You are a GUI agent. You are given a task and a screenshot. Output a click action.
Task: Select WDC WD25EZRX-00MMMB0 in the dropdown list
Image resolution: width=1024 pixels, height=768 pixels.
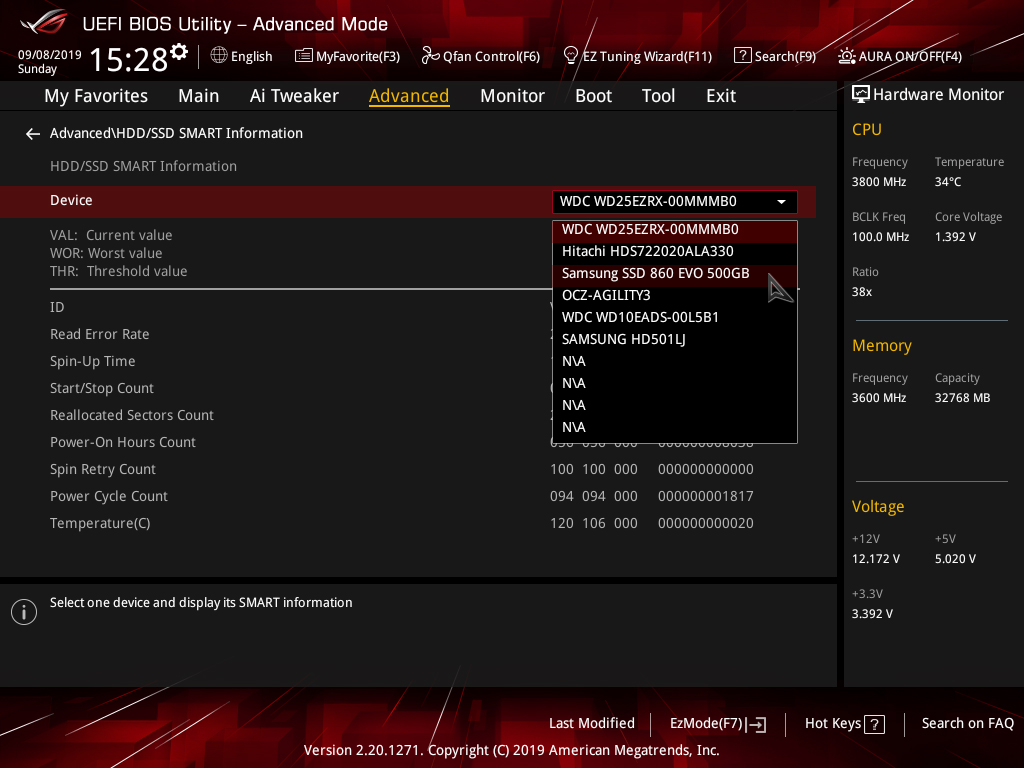[675, 230]
